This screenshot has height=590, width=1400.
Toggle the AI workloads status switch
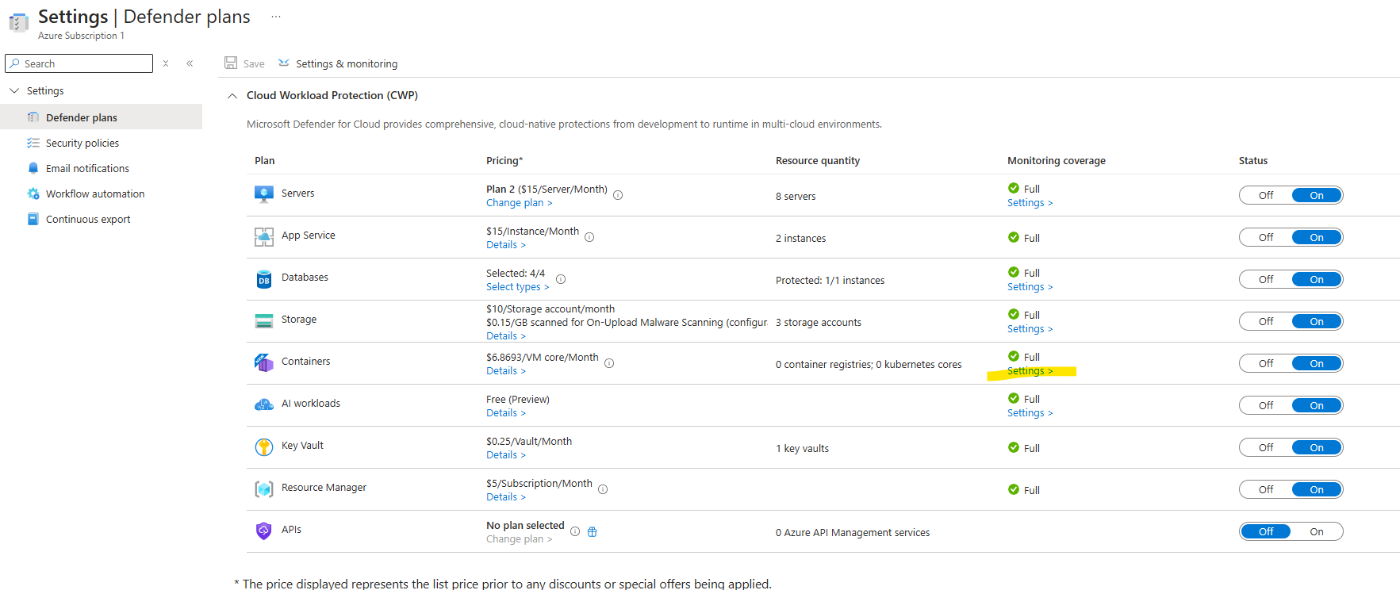click(1291, 405)
